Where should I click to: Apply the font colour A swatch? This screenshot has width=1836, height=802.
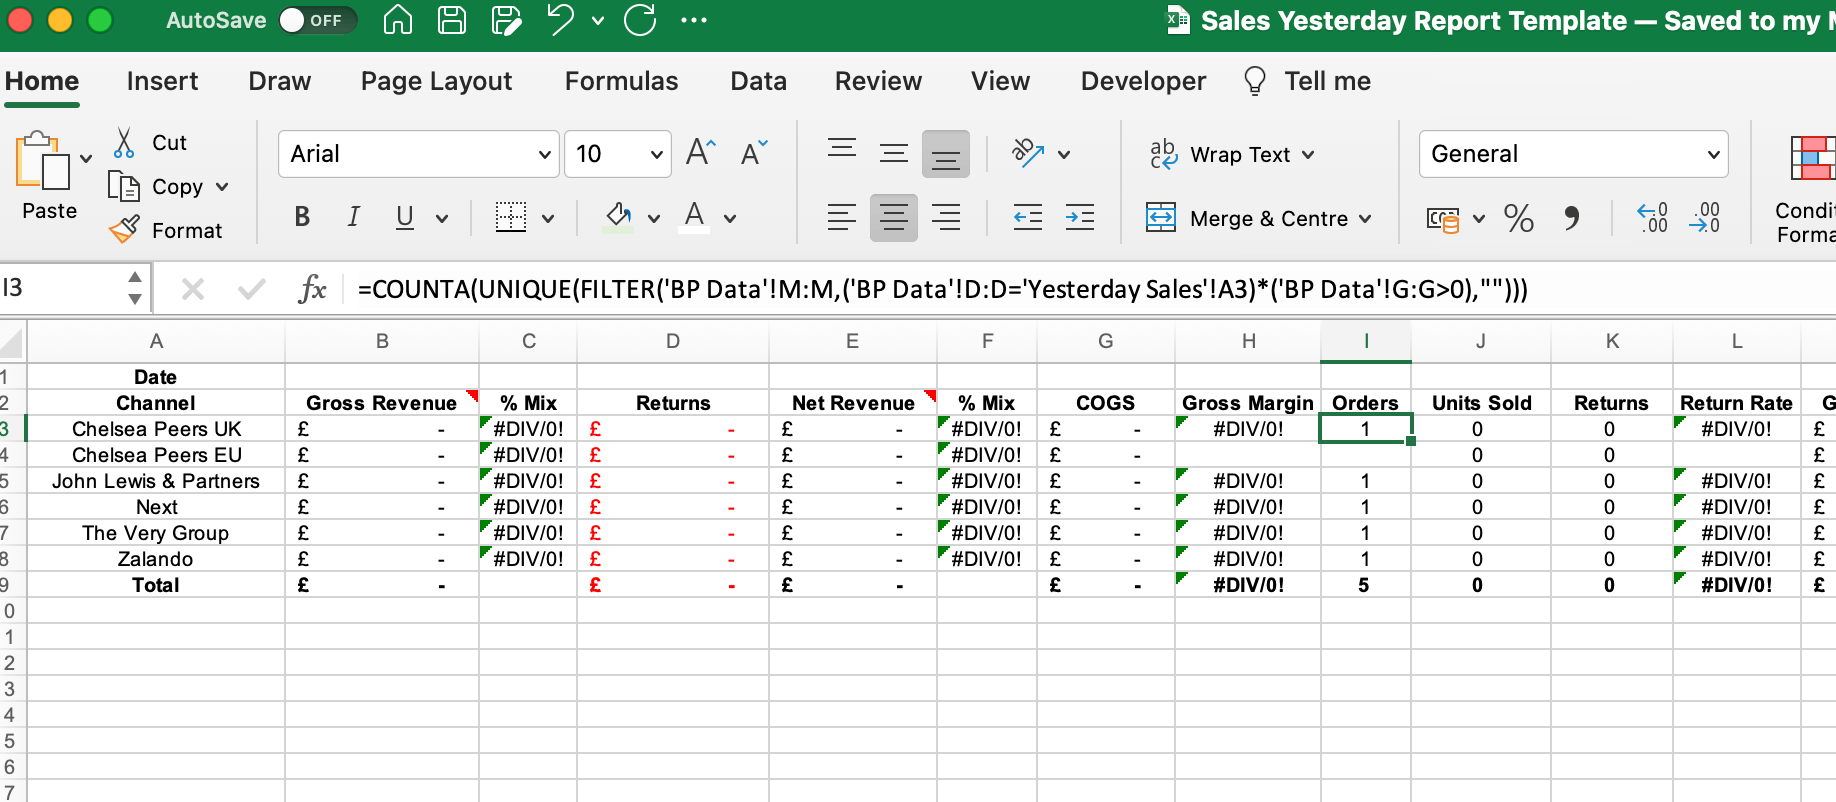(x=695, y=217)
